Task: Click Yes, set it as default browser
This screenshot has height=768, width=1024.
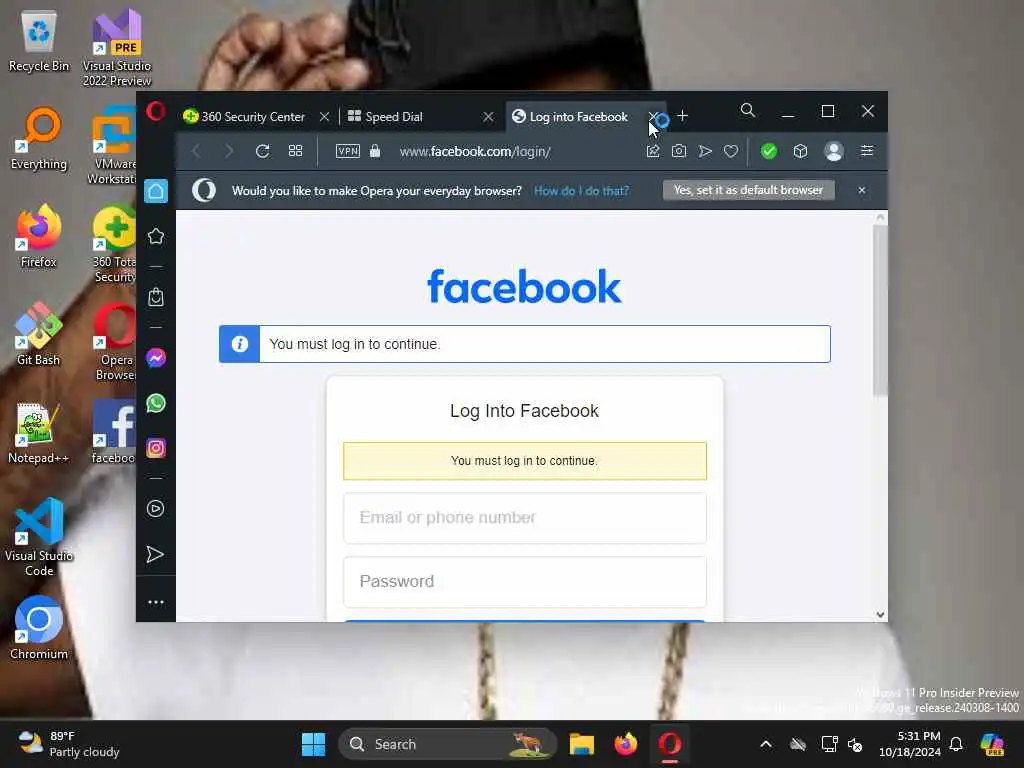Action: point(748,190)
